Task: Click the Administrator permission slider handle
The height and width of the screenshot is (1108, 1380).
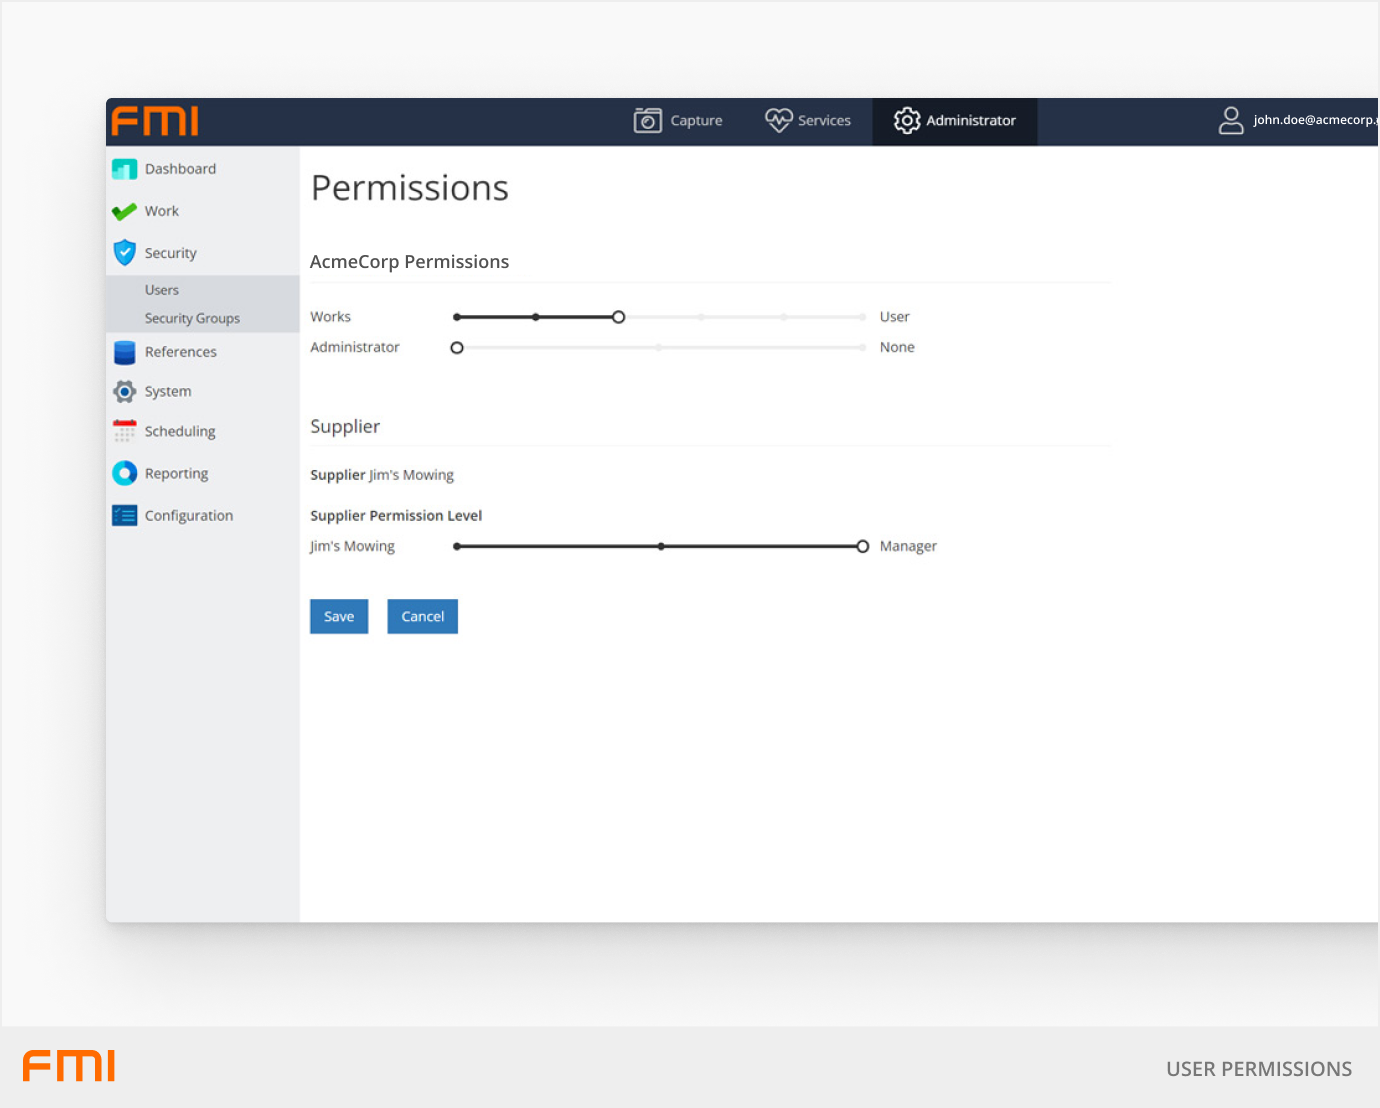Action: click(x=457, y=348)
